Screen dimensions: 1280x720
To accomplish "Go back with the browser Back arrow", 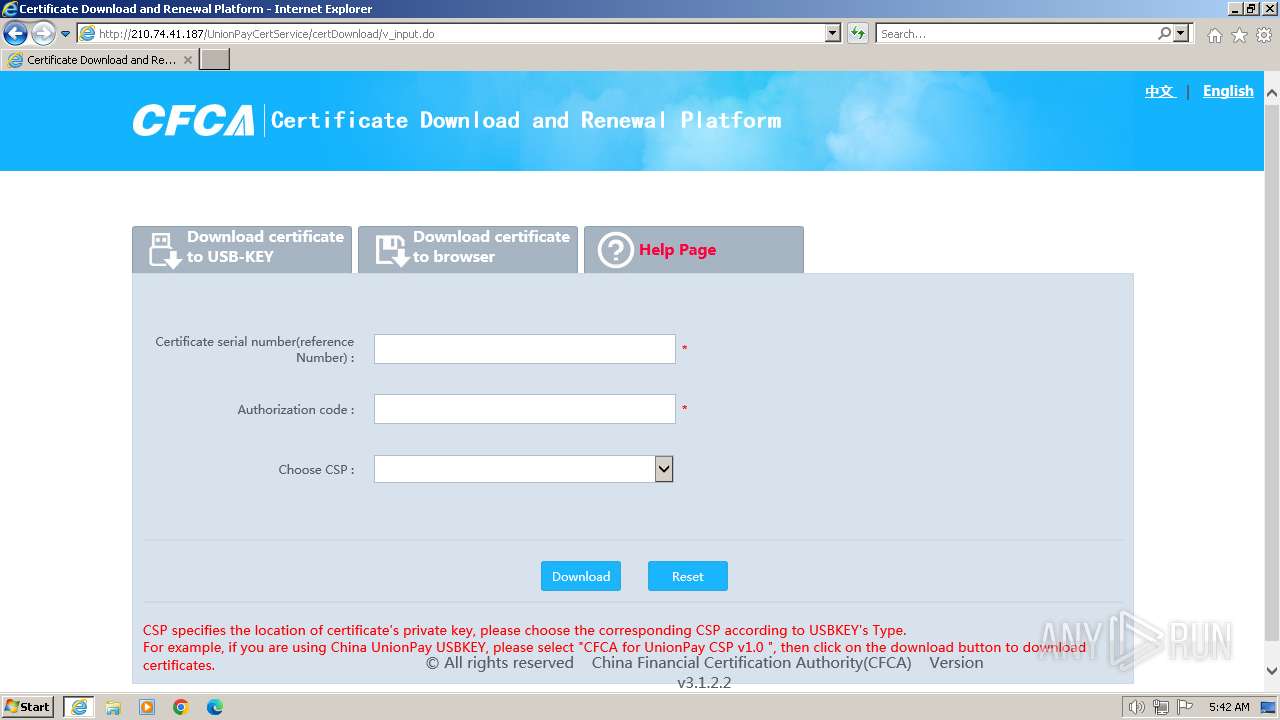I will (x=15, y=34).
